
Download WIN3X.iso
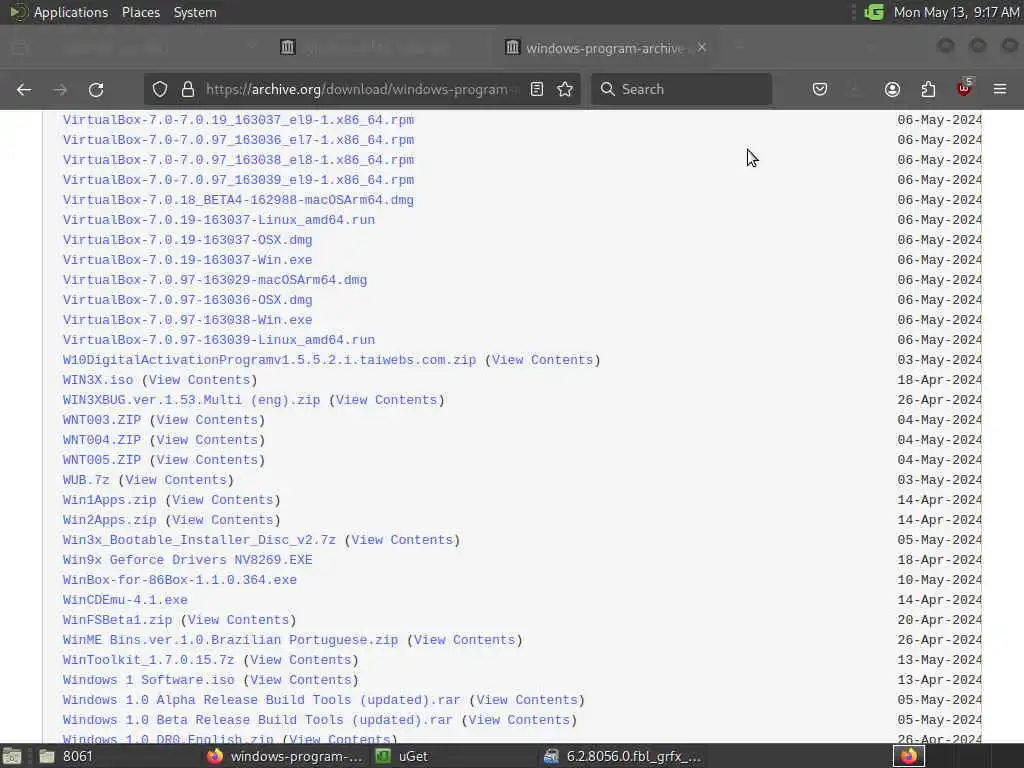pyautogui.click(x=98, y=380)
